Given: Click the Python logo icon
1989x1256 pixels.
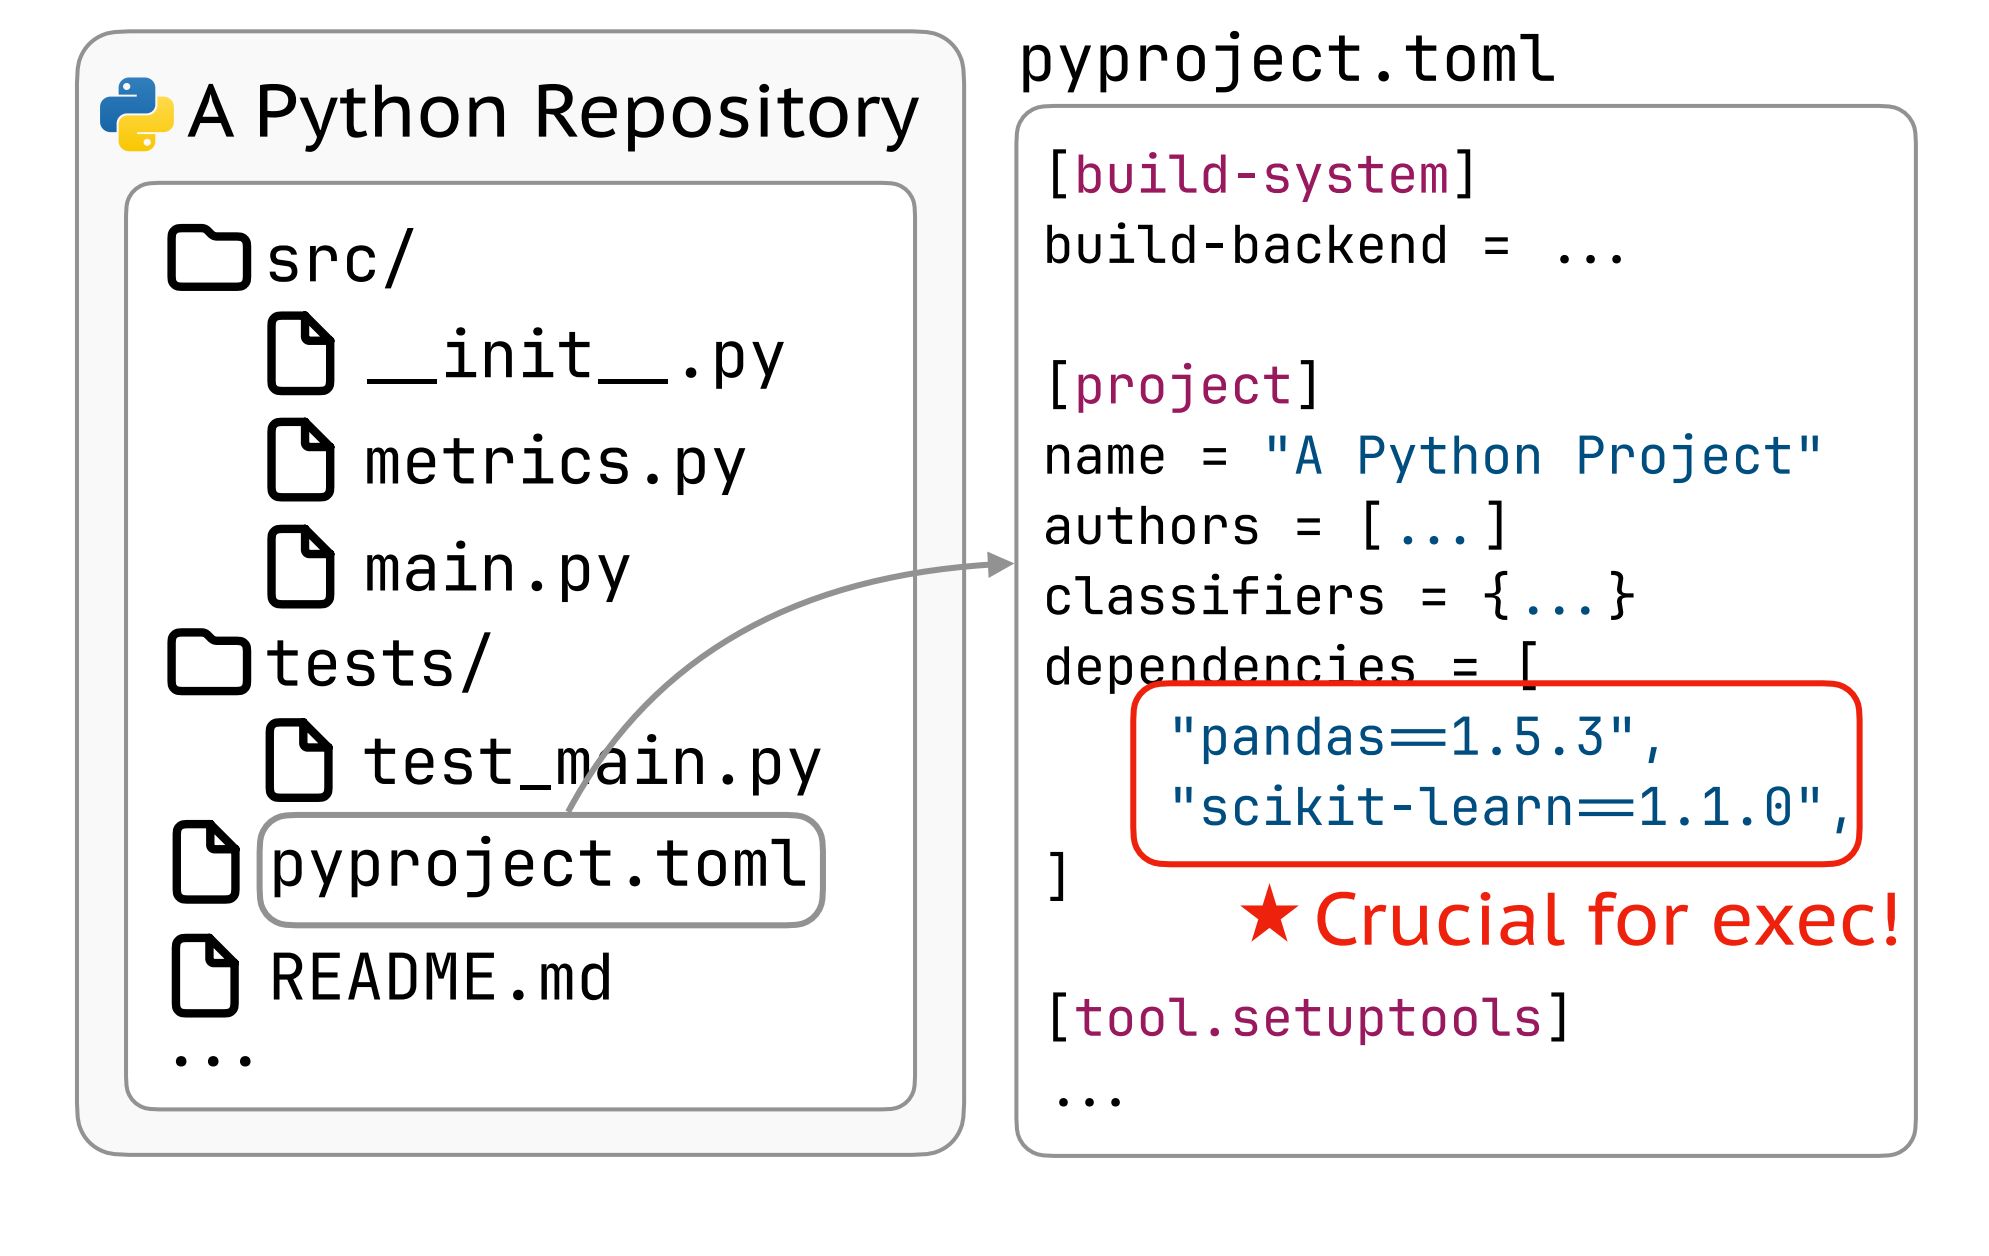Looking at the screenshot, I should 137,114.
